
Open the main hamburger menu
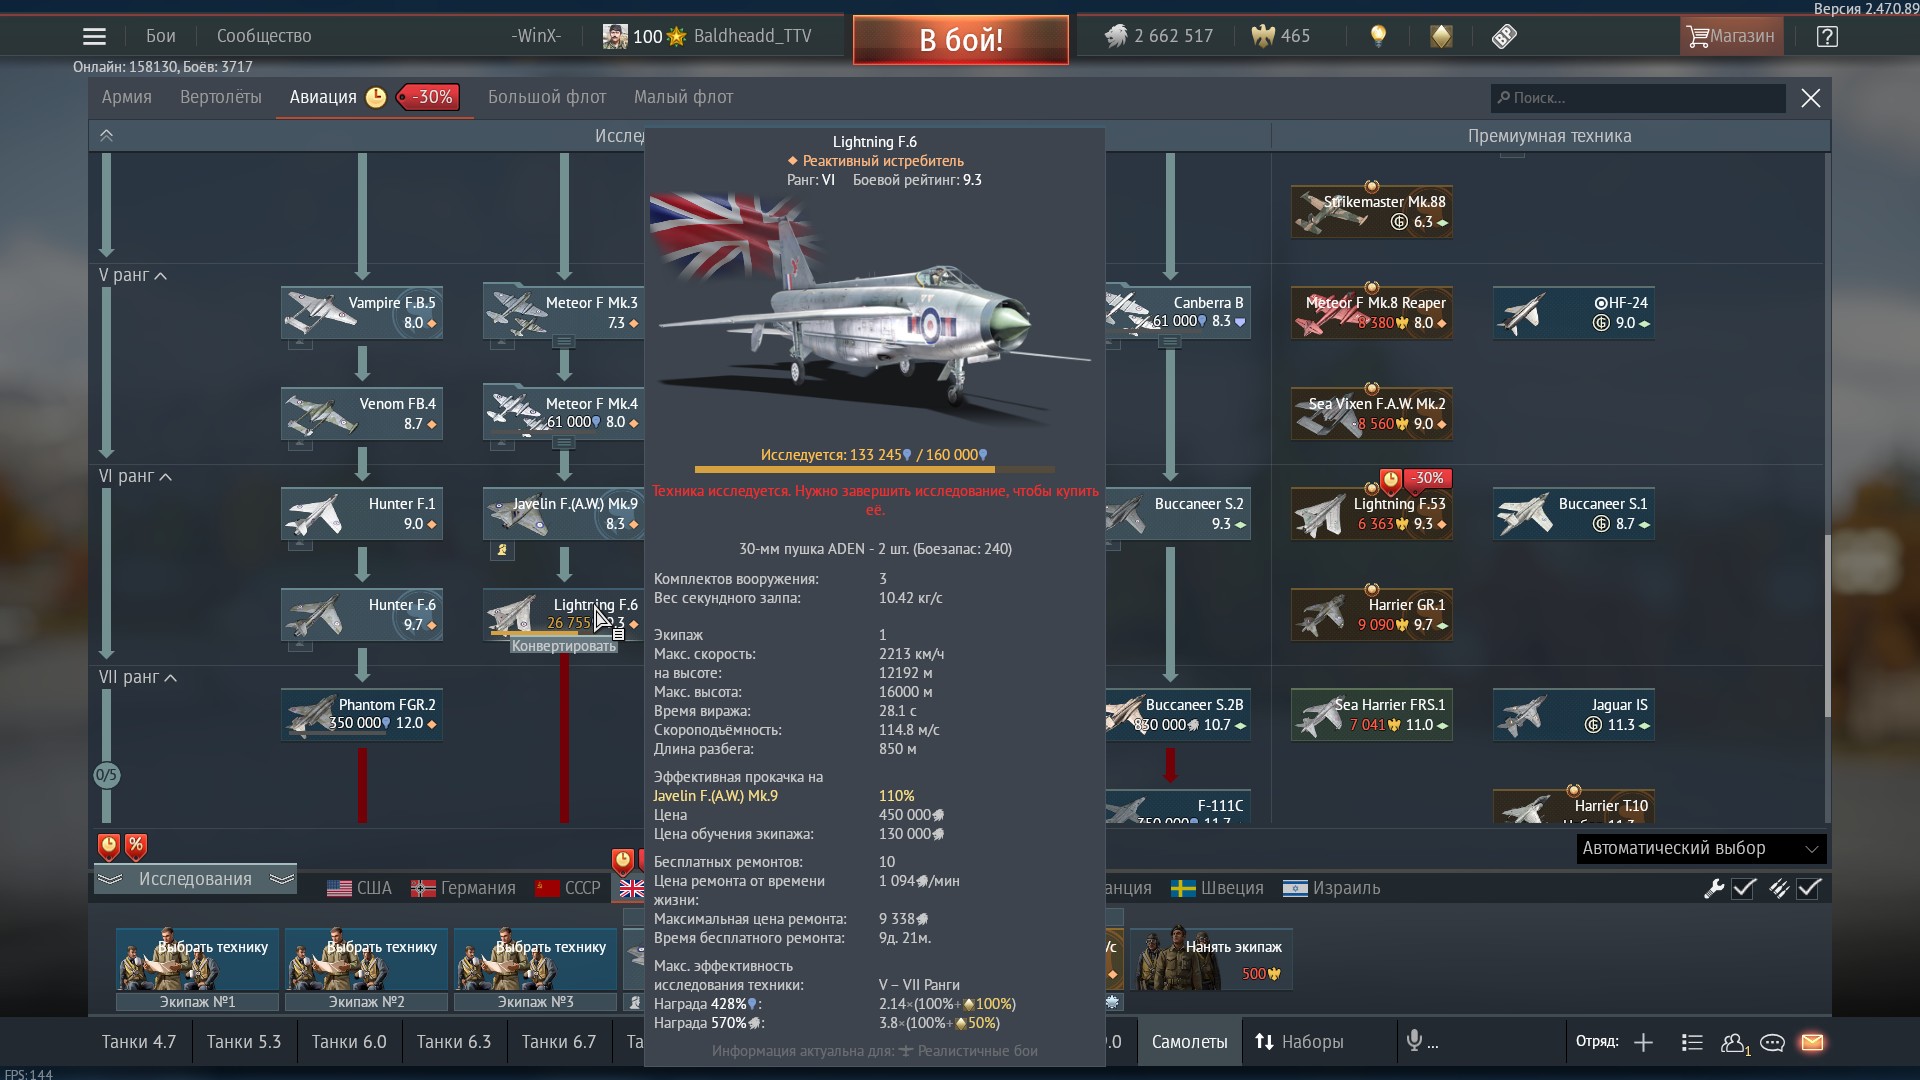point(94,36)
